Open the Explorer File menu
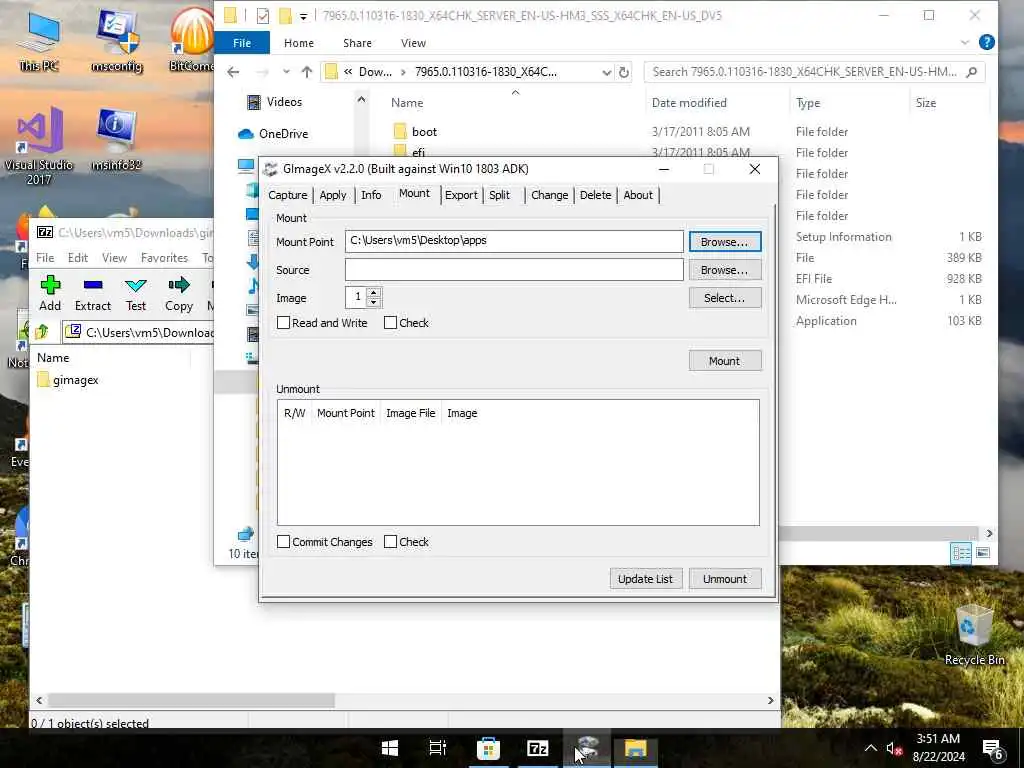Viewport: 1024px width, 768px height. click(242, 42)
